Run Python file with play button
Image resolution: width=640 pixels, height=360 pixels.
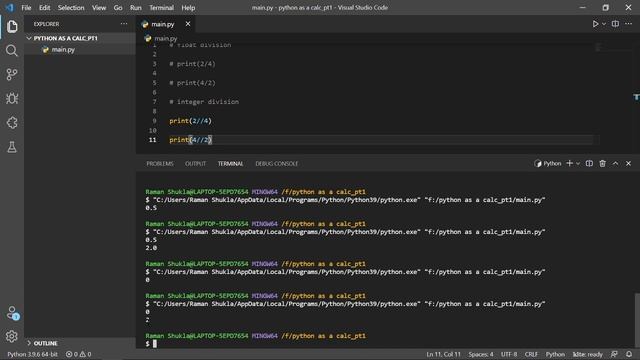595,24
